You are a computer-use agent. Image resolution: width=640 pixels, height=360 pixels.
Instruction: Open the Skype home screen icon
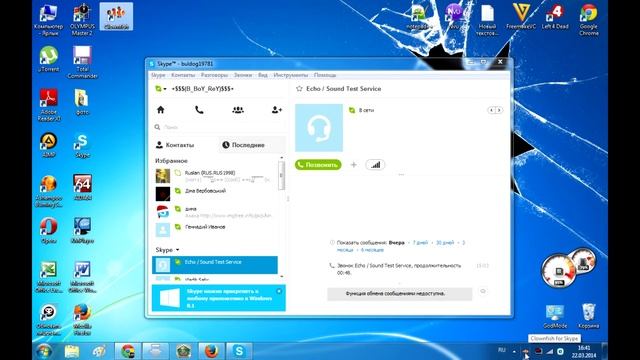161,110
